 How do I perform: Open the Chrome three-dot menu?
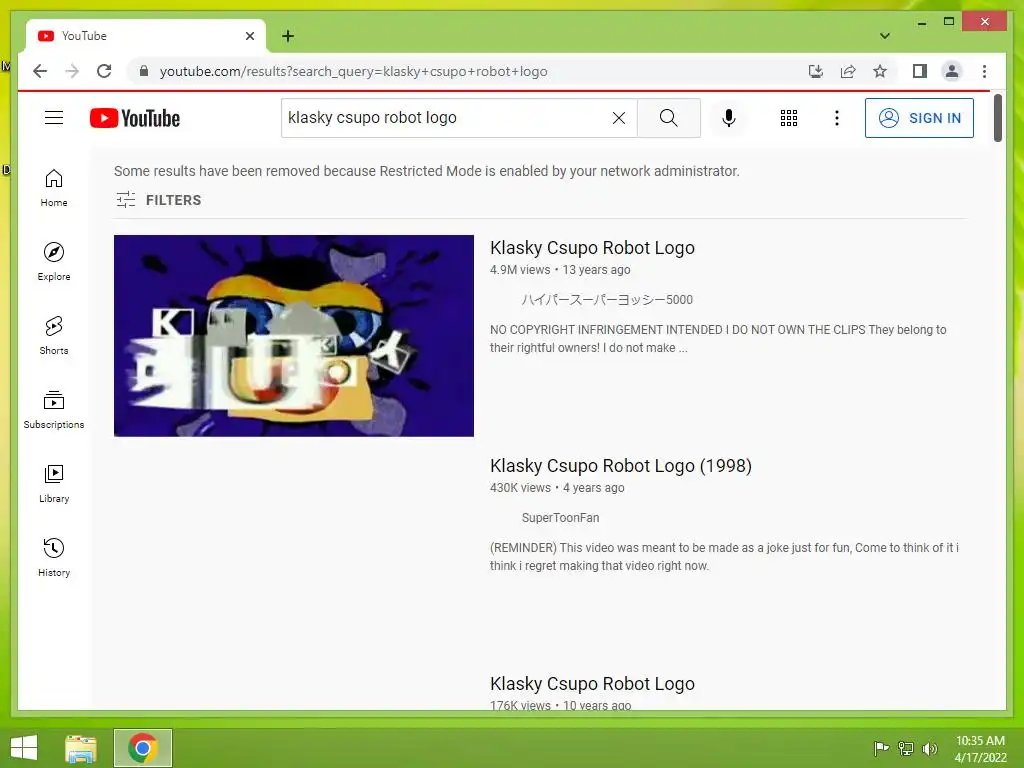984,71
